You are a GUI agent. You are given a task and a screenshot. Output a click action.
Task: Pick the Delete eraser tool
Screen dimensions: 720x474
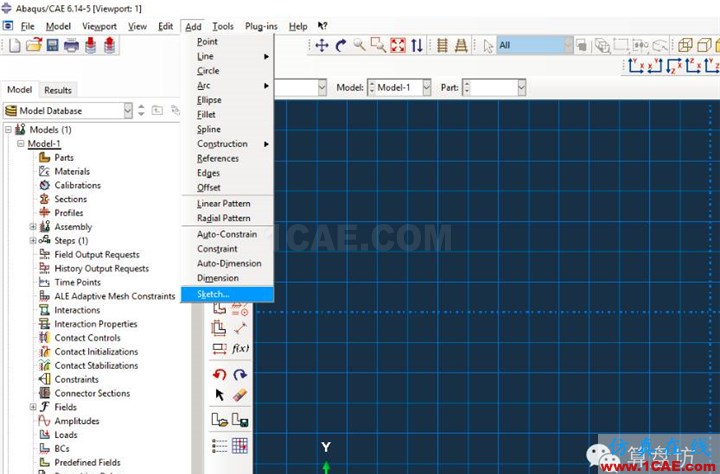[240, 395]
